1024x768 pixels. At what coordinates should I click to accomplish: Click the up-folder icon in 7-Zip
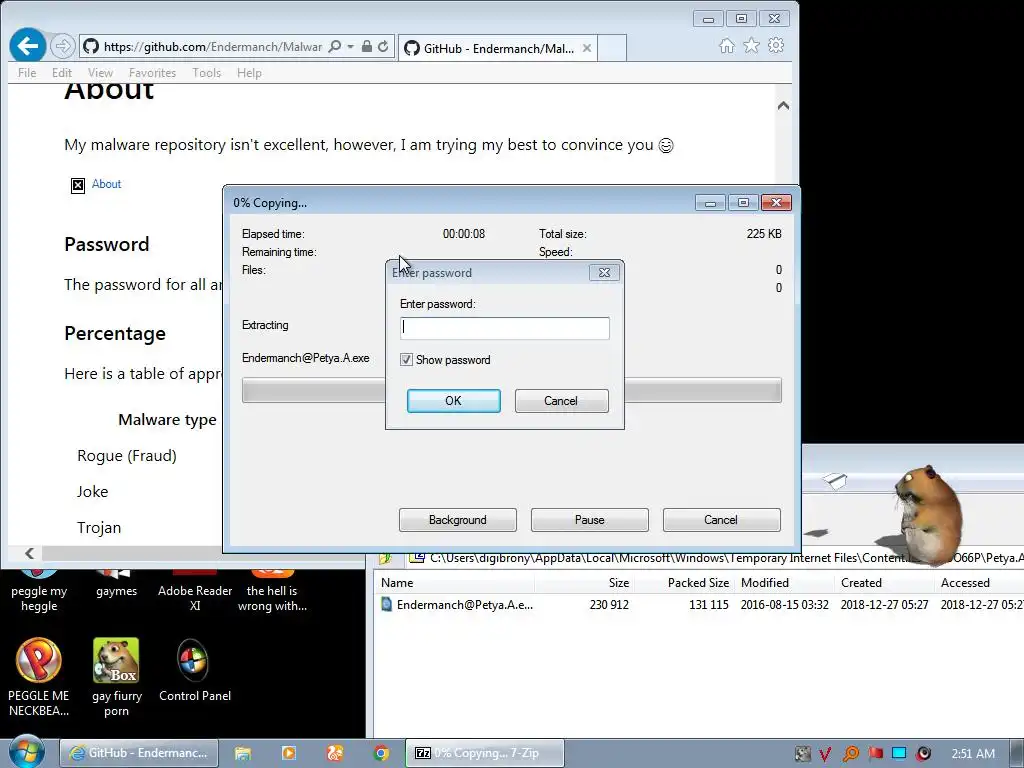(x=385, y=559)
